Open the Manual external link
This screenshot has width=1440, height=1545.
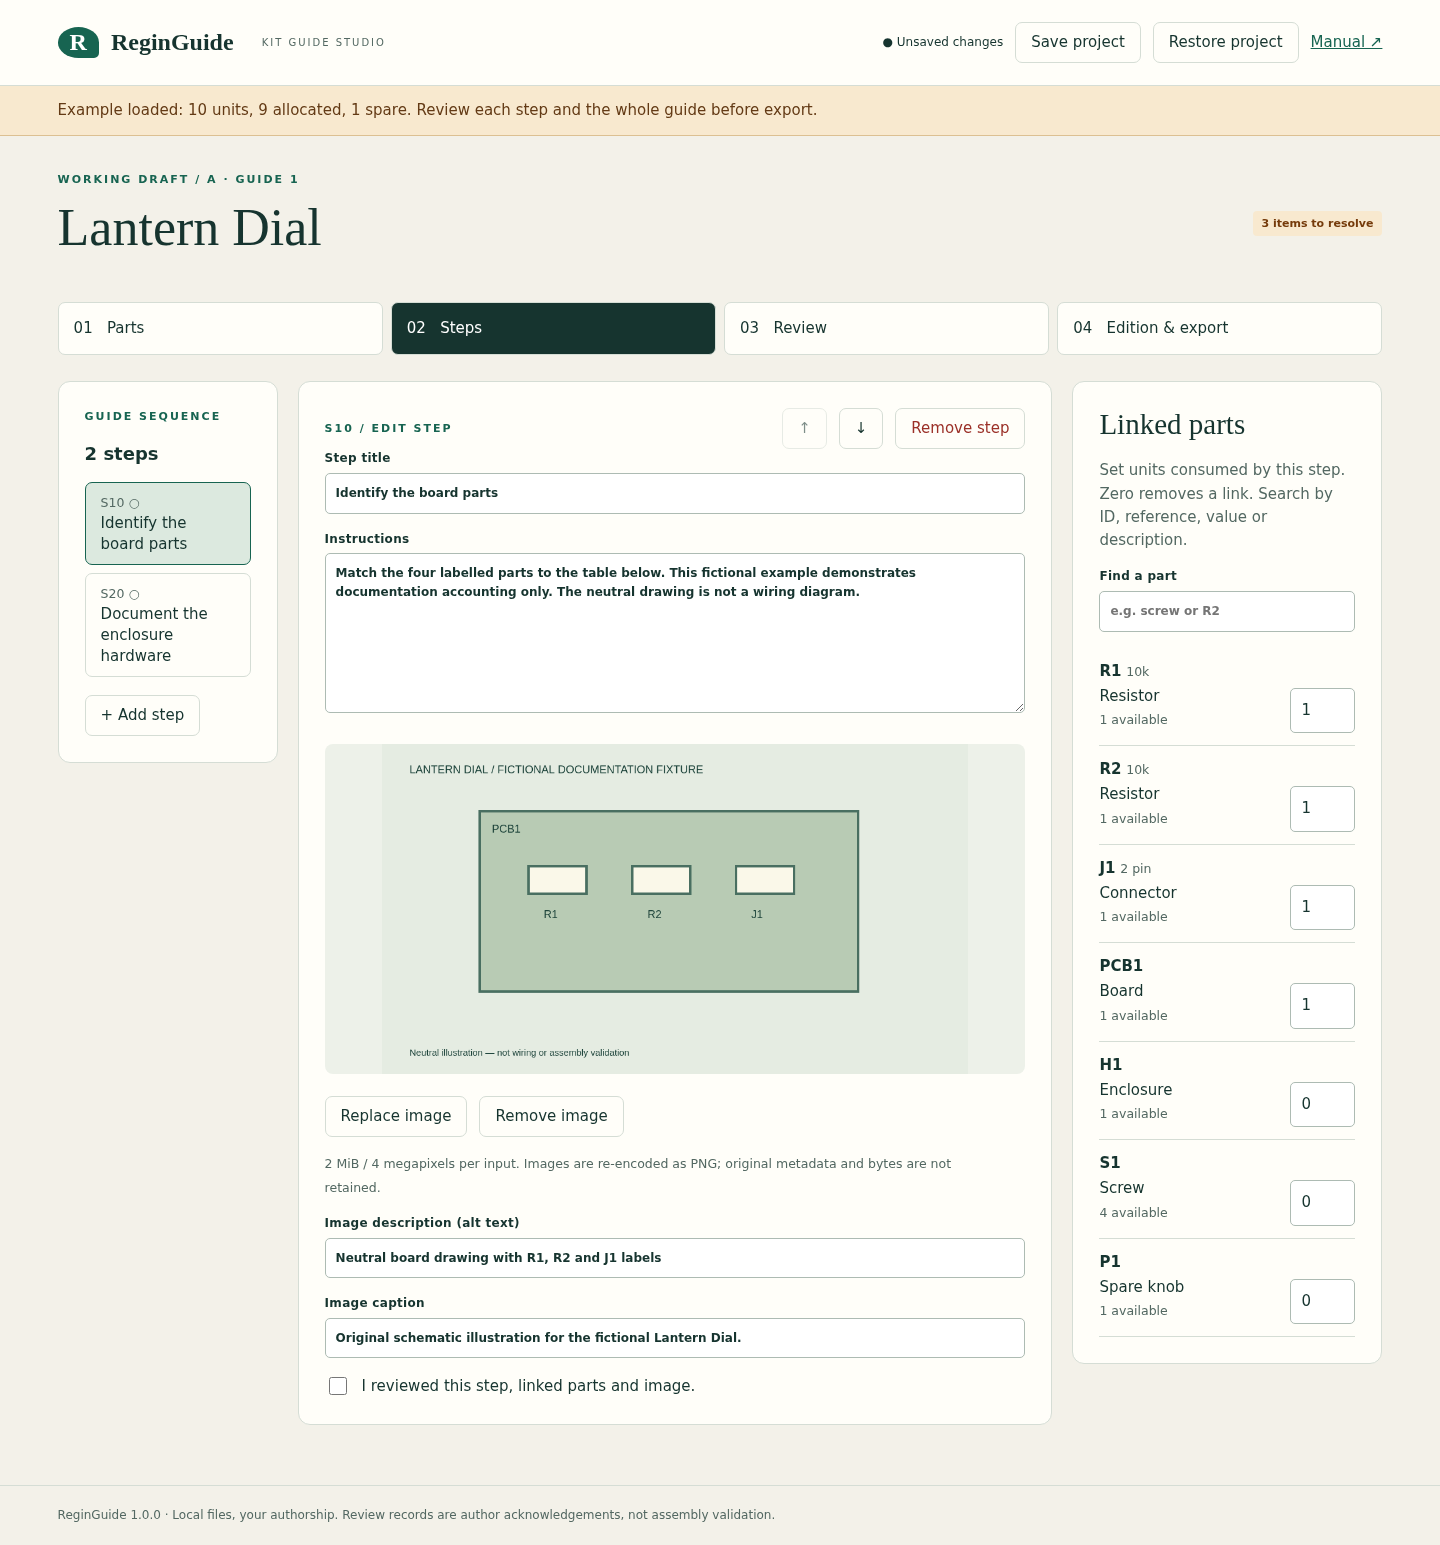pos(1346,42)
